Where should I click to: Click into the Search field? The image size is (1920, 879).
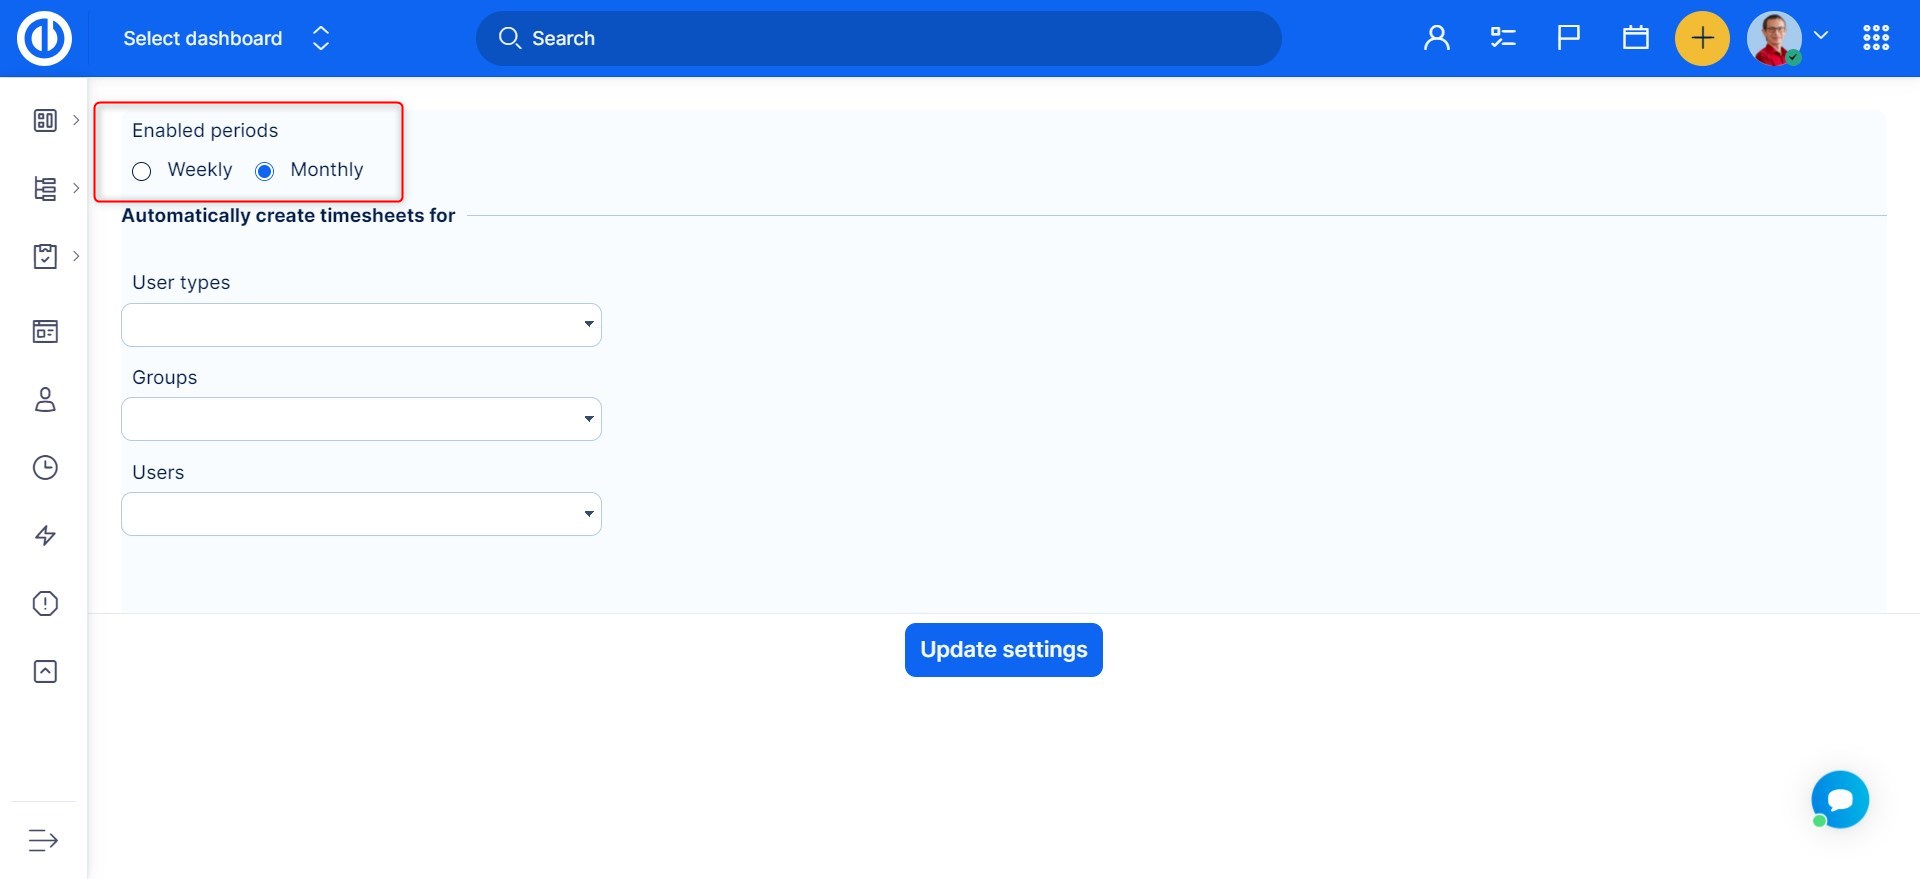click(x=878, y=38)
